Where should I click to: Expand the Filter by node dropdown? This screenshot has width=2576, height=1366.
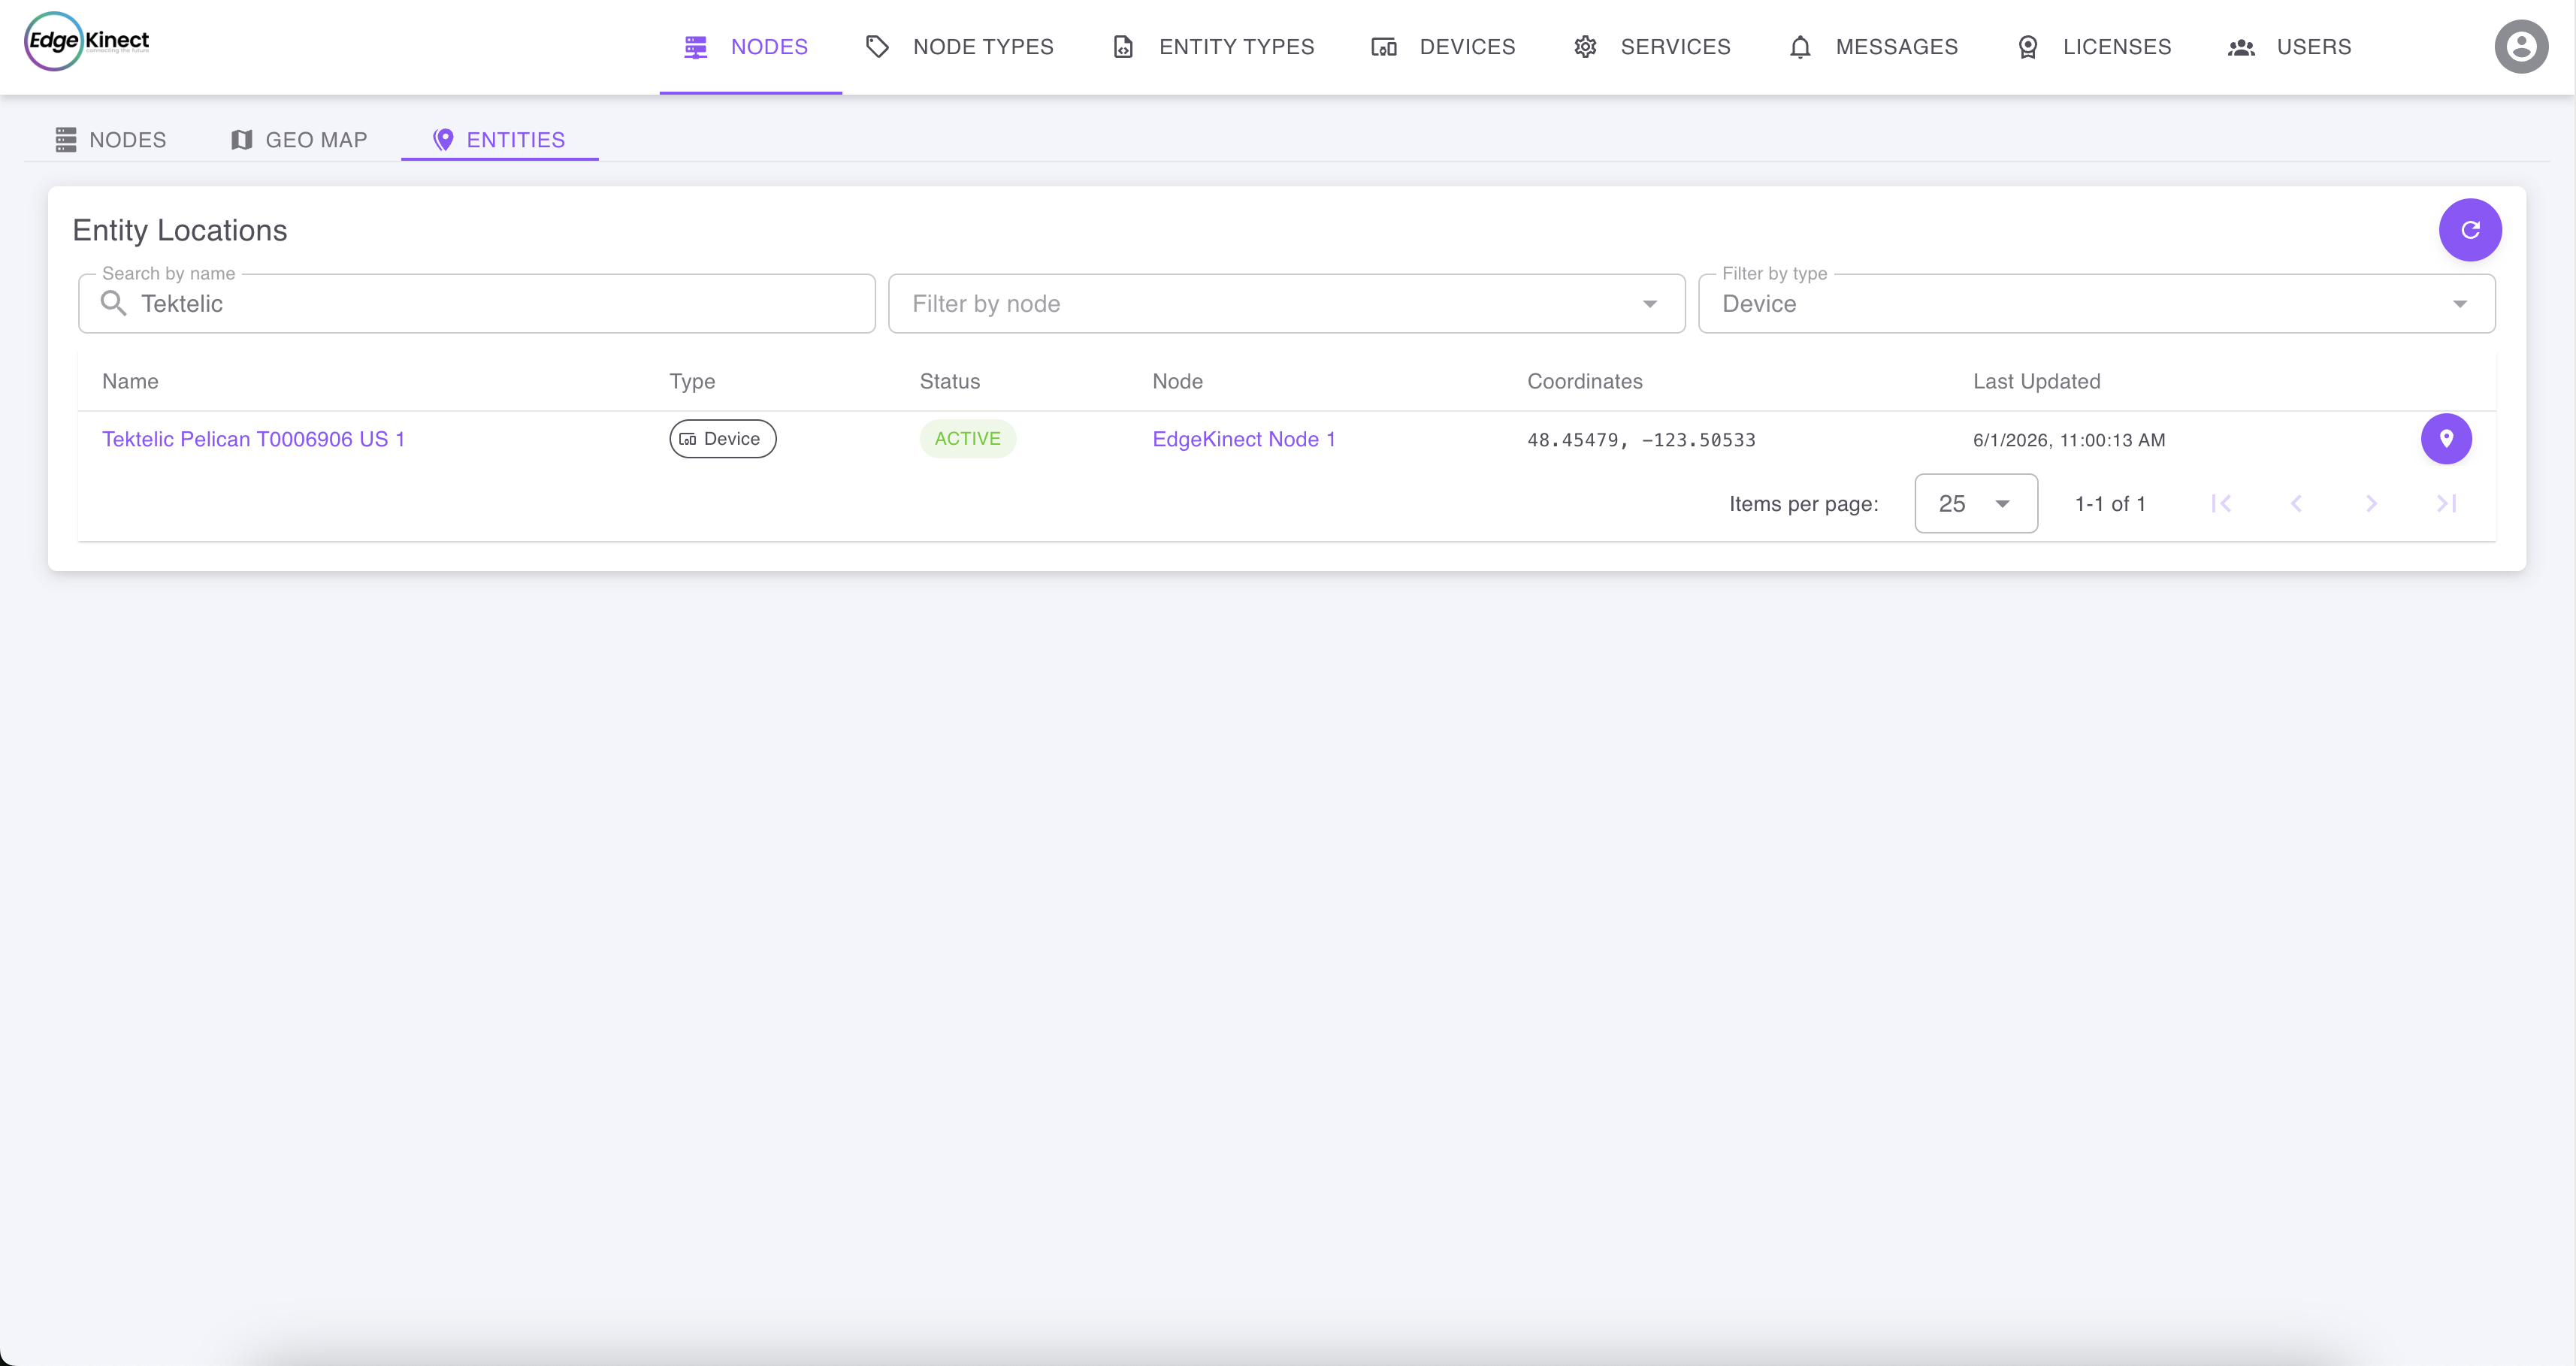click(x=1286, y=304)
